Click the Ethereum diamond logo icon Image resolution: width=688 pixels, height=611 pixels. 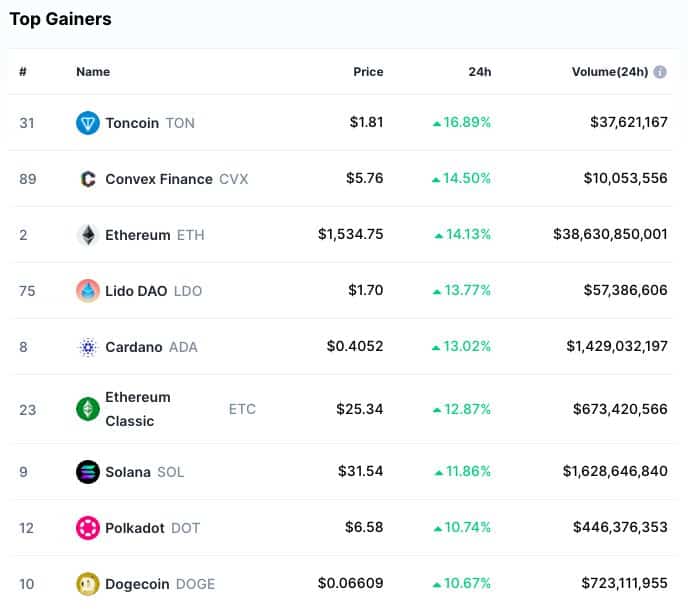click(x=88, y=235)
